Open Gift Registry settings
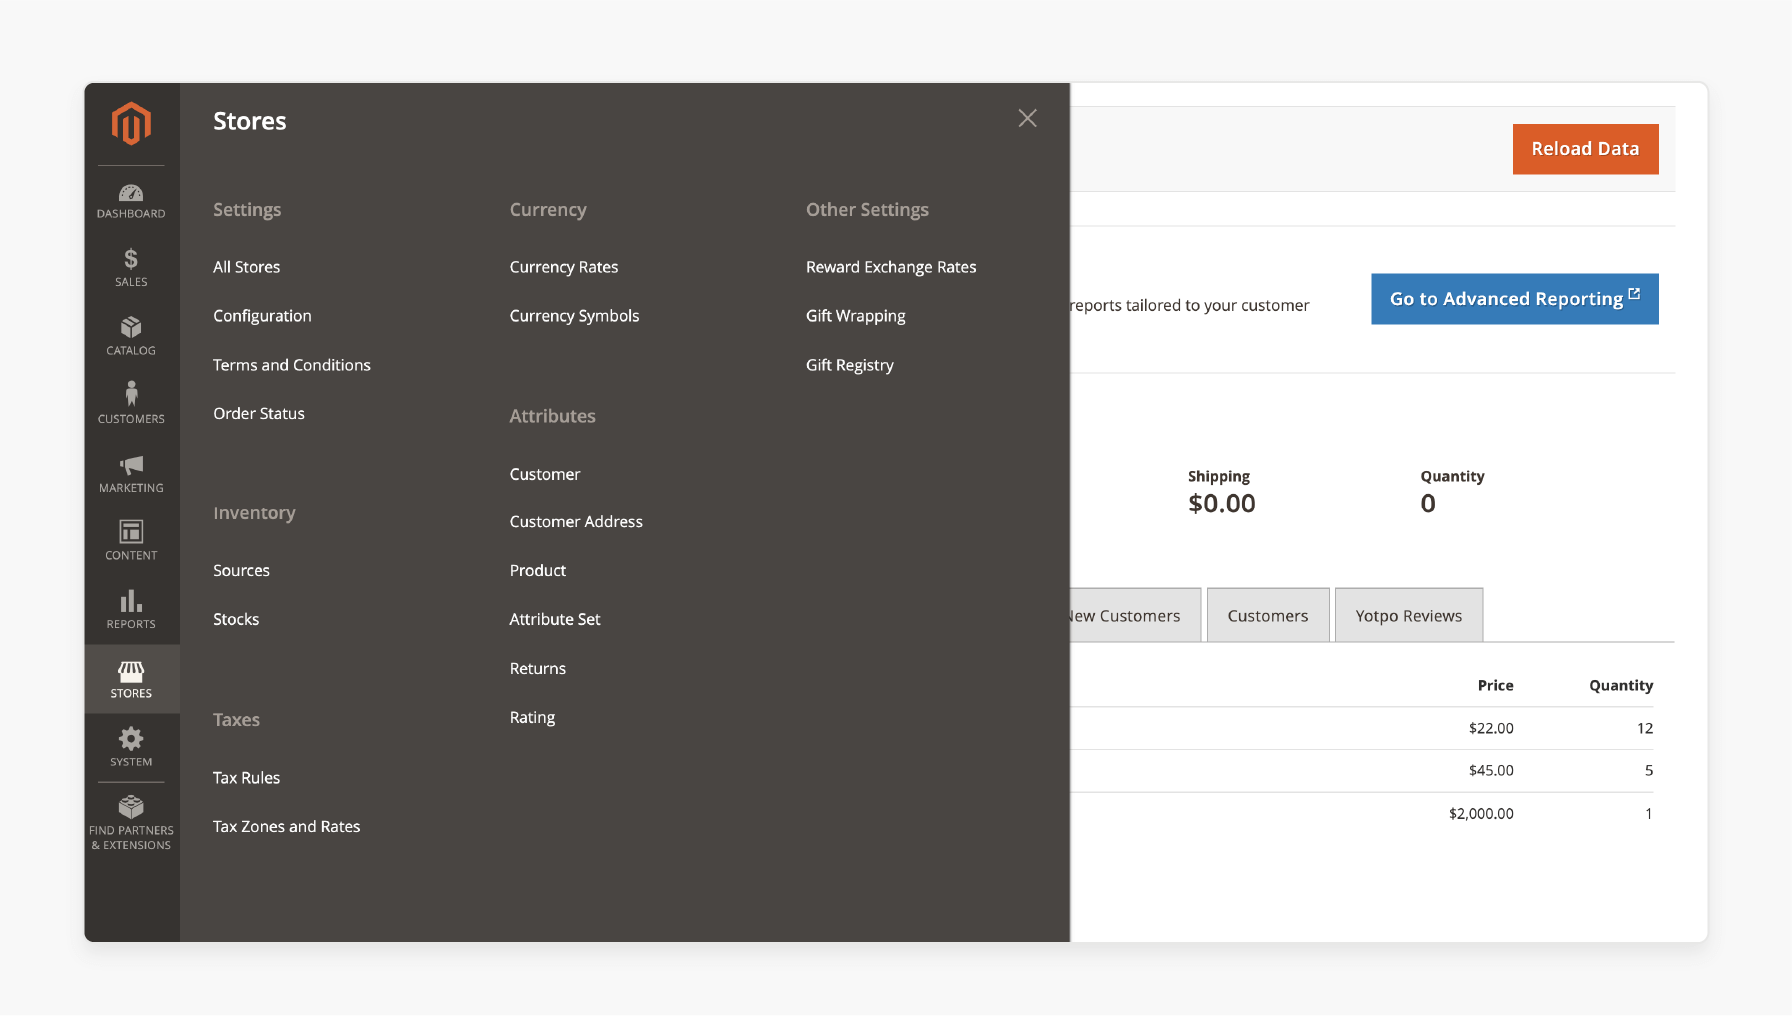Image resolution: width=1792 pixels, height=1016 pixels. (x=849, y=365)
